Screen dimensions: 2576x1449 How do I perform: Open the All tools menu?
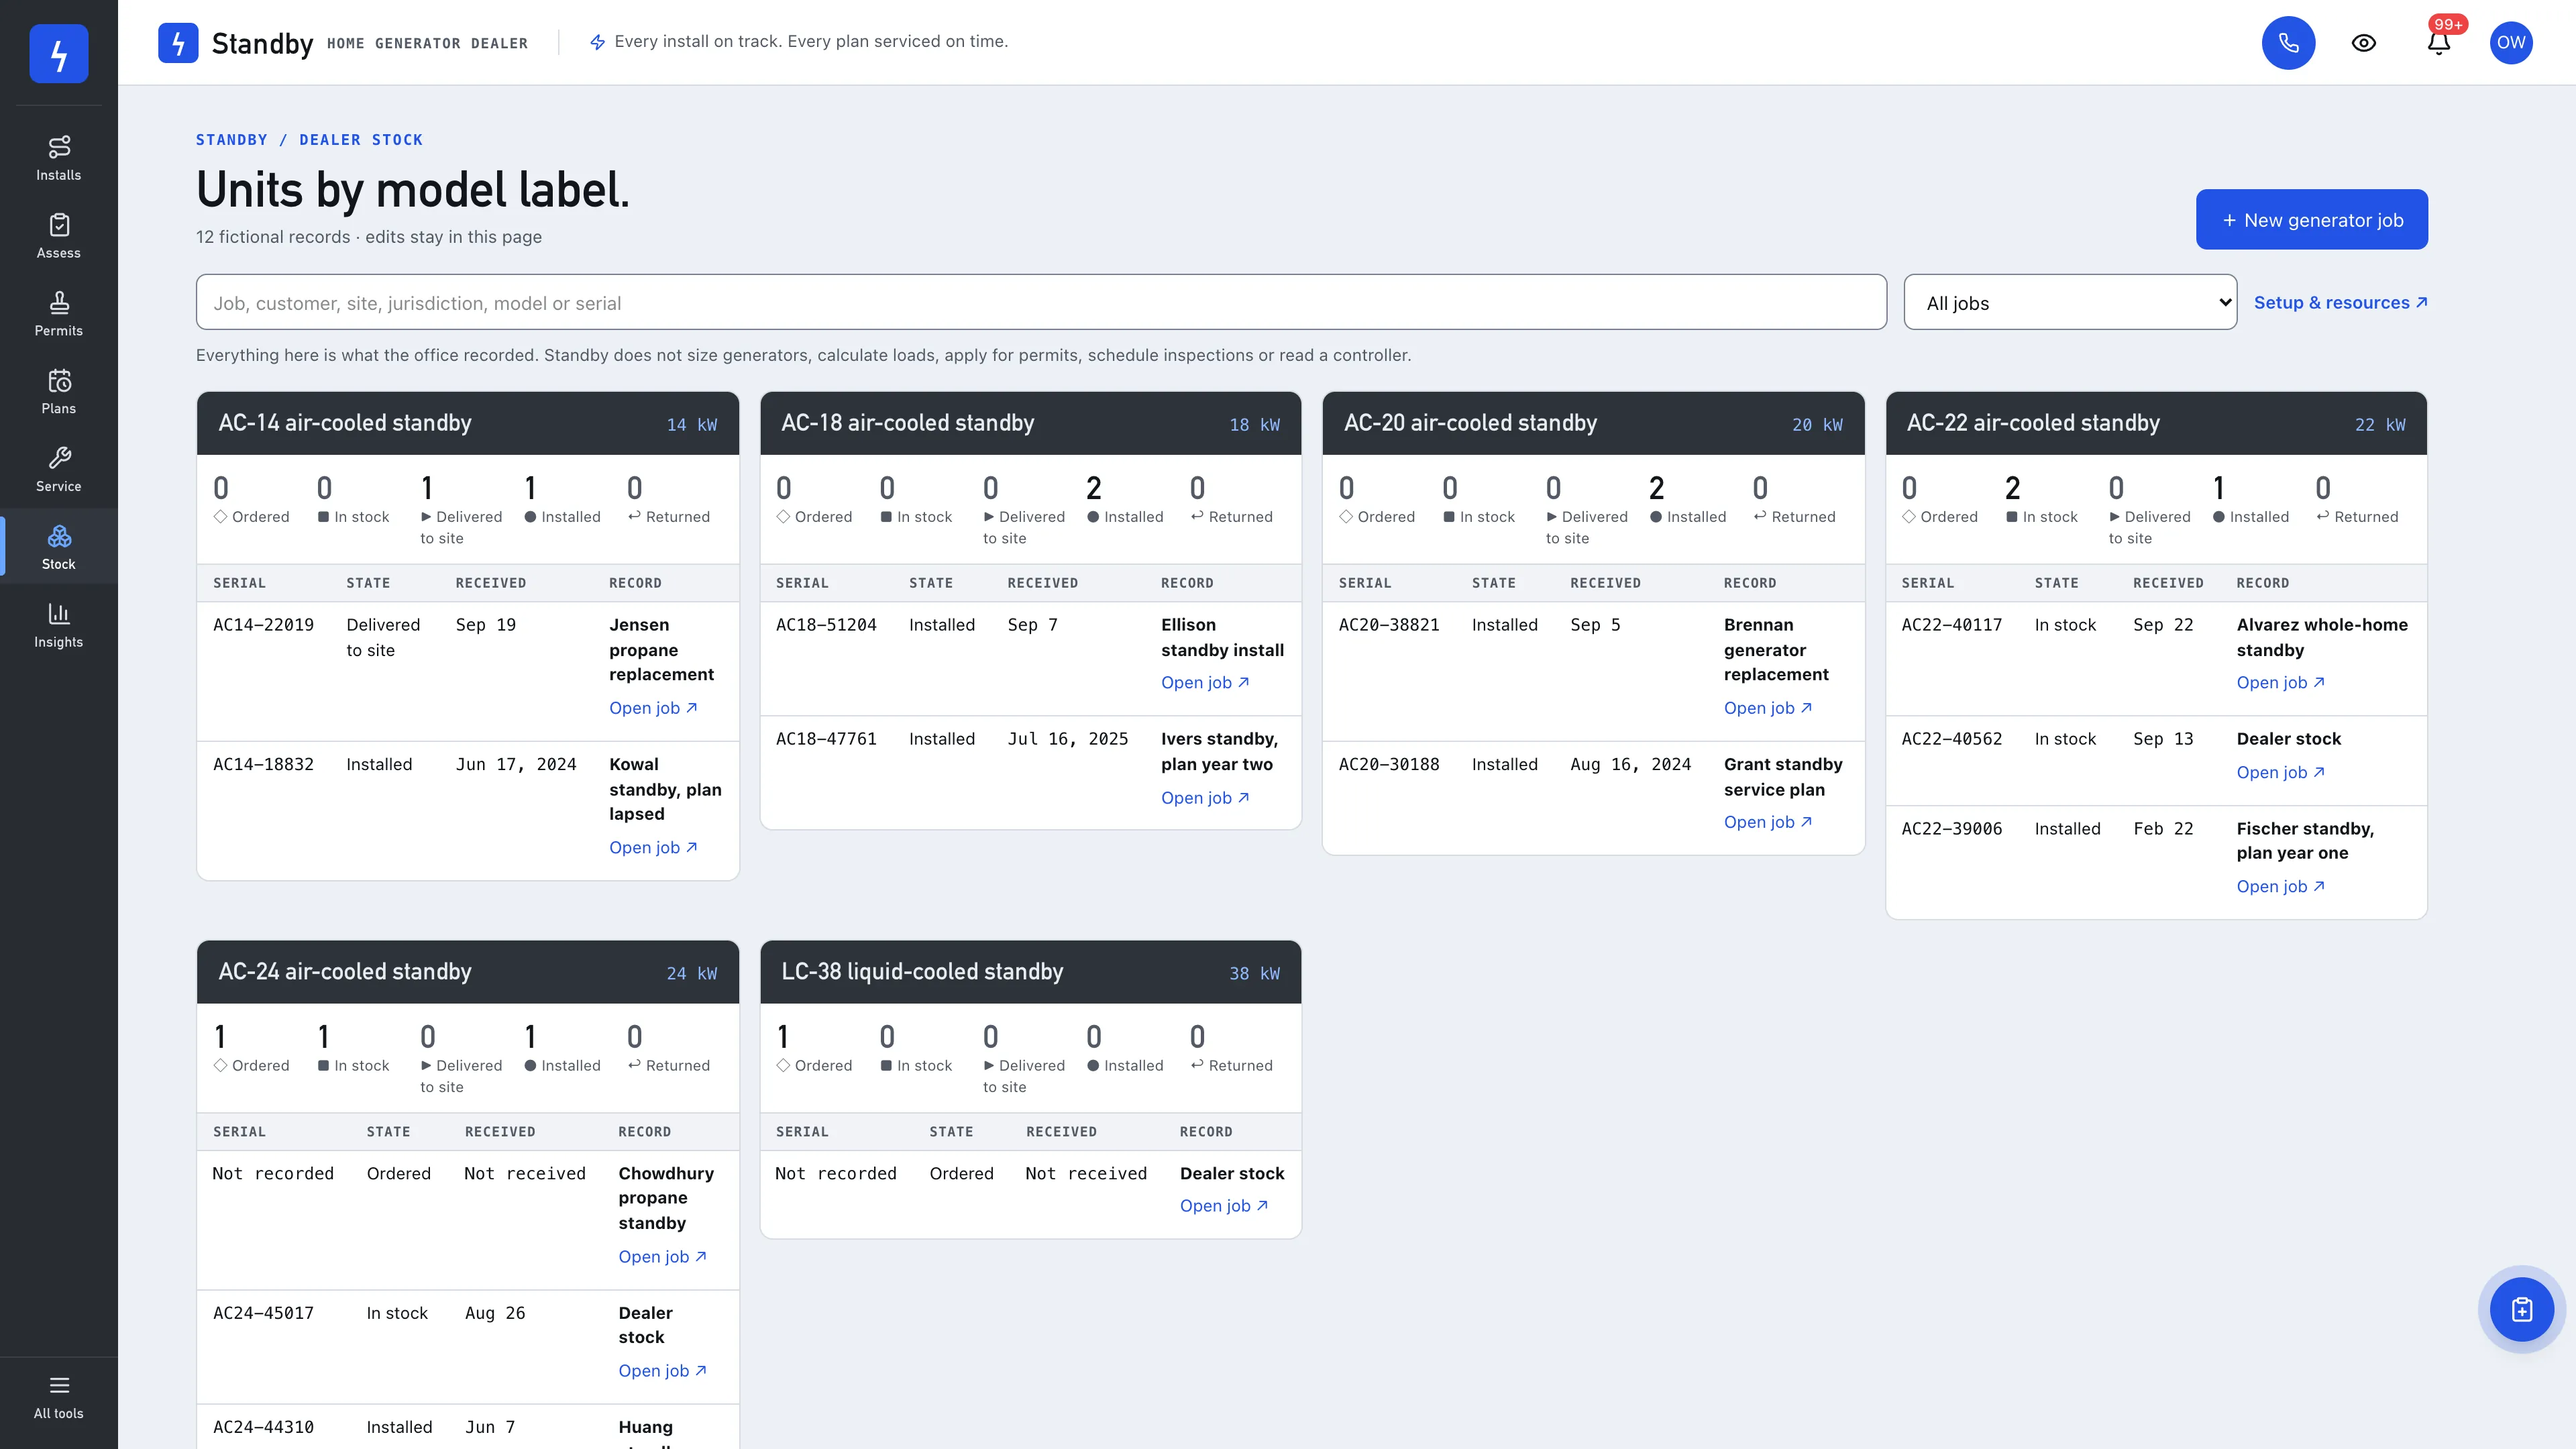tap(58, 1397)
